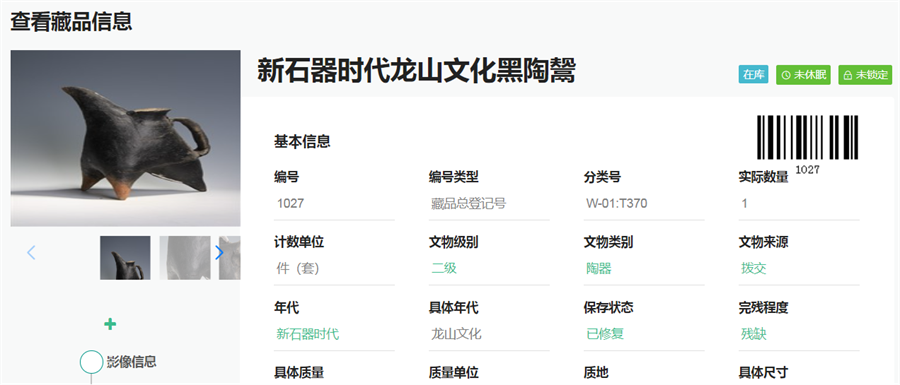Image resolution: width=900 pixels, height=385 pixels.
Task: Click the 保存状态 value 已修复
Action: tap(605, 334)
